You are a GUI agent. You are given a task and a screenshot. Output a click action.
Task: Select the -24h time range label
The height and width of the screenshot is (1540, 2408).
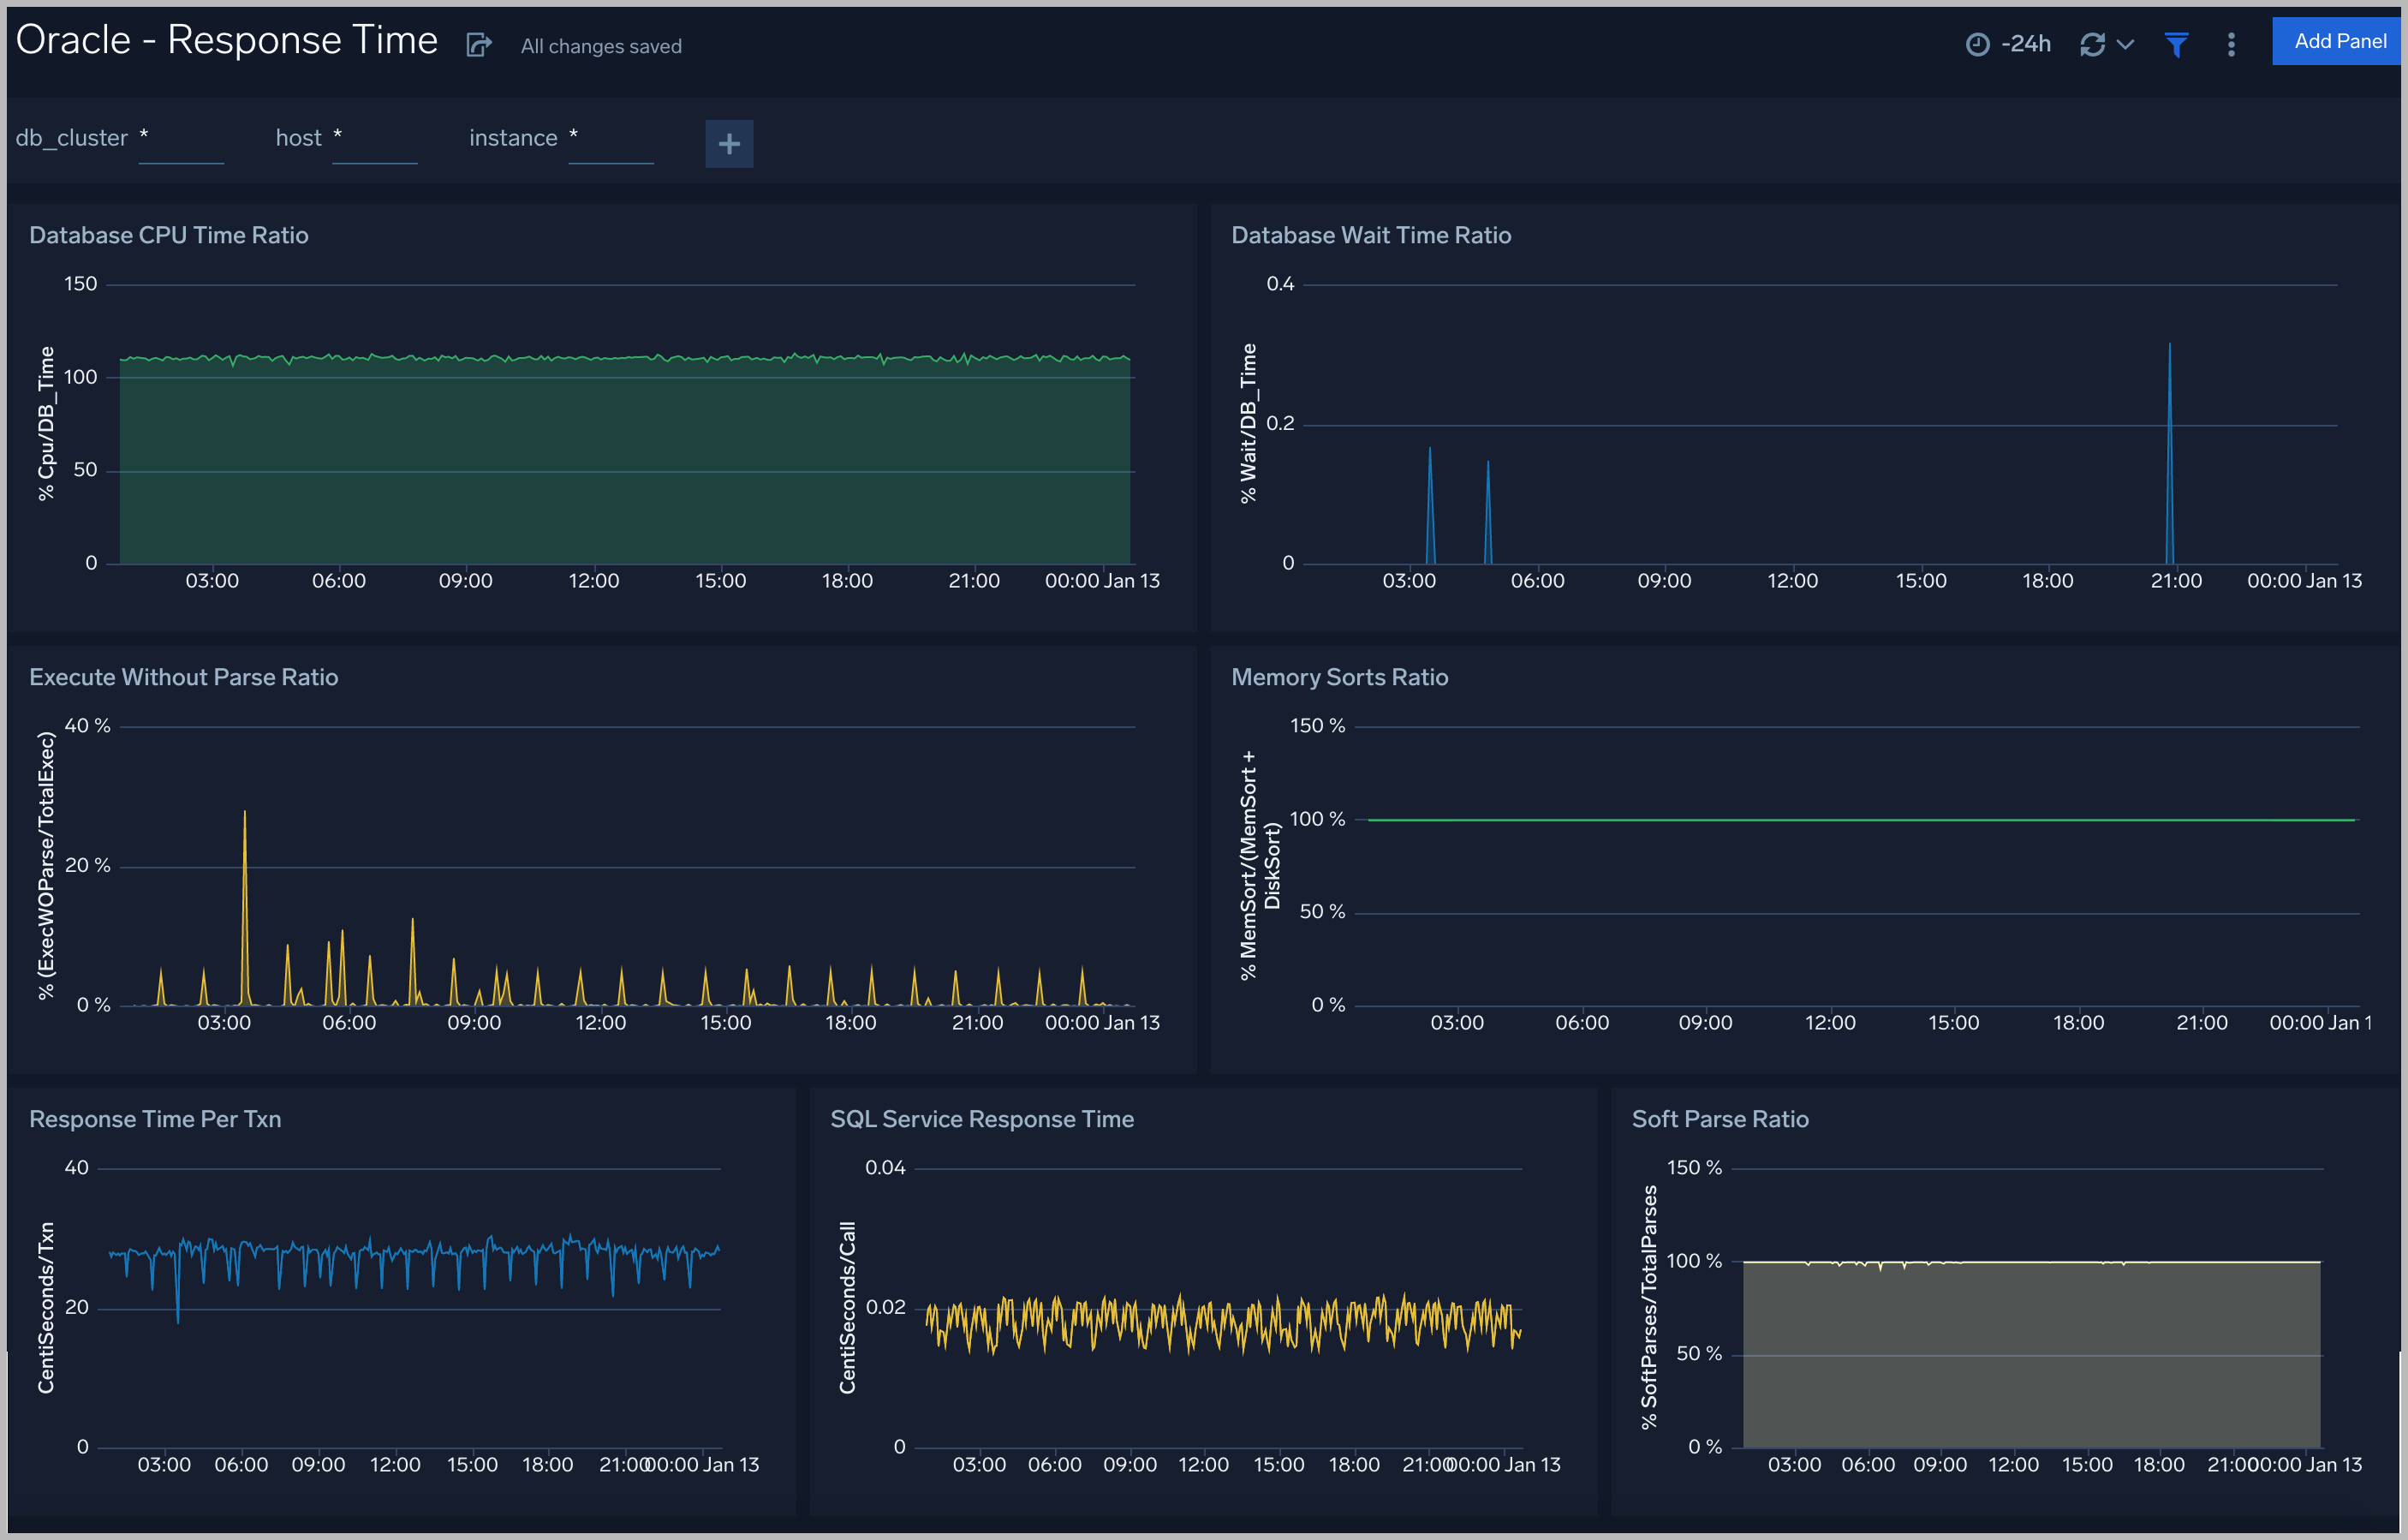click(x=2026, y=44)
